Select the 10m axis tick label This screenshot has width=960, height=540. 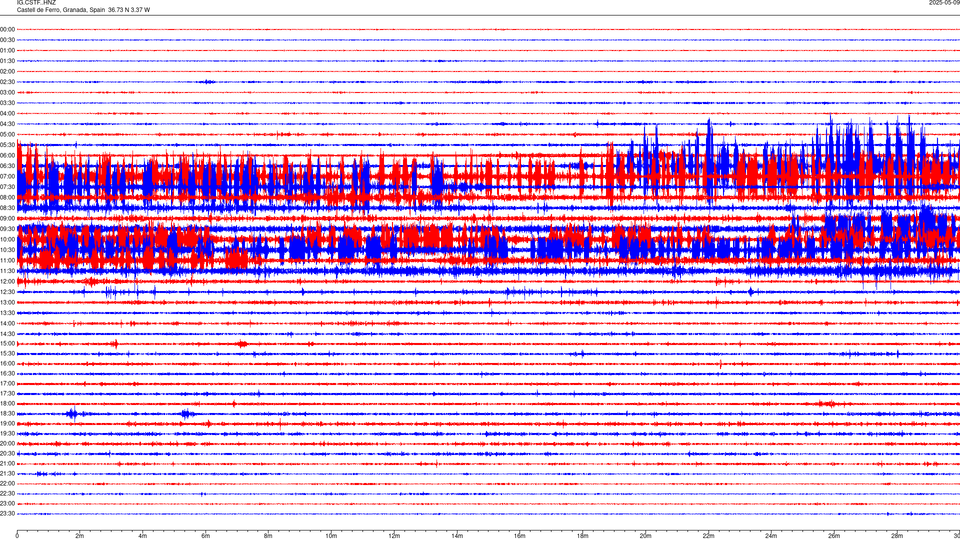click(x=331, y=536)
